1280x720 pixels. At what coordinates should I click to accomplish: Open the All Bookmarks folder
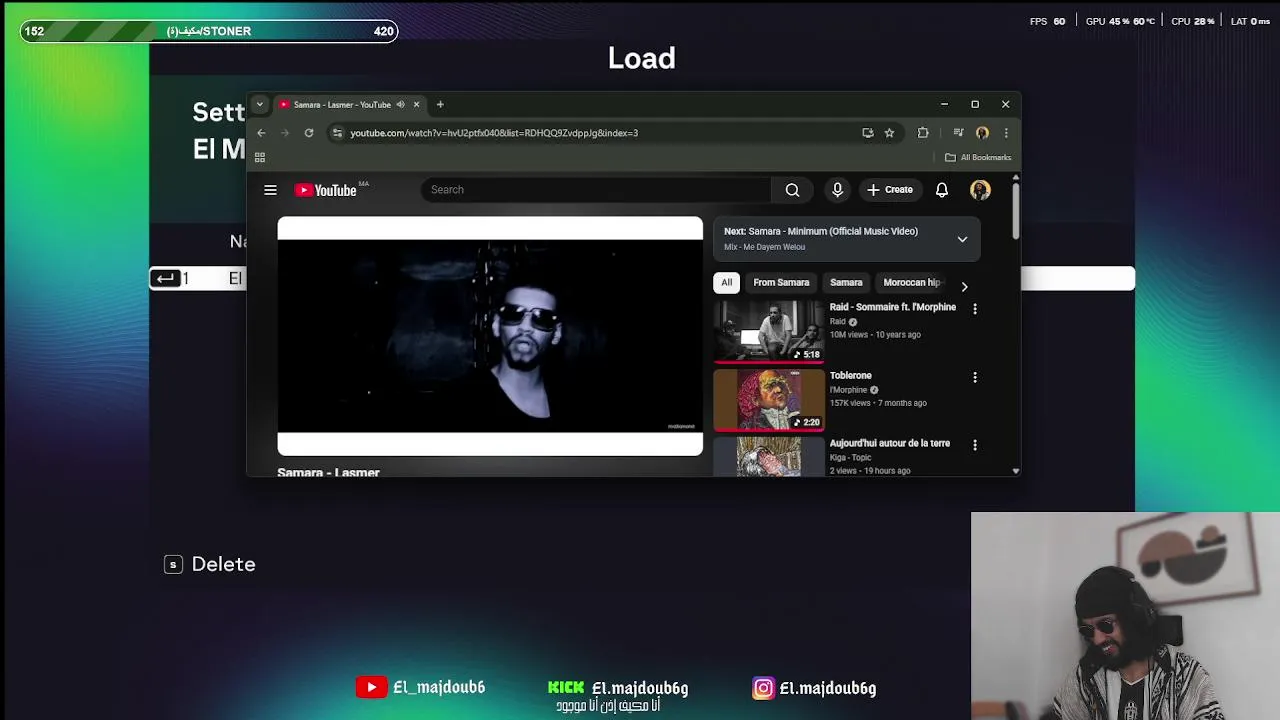click(978, 157)
